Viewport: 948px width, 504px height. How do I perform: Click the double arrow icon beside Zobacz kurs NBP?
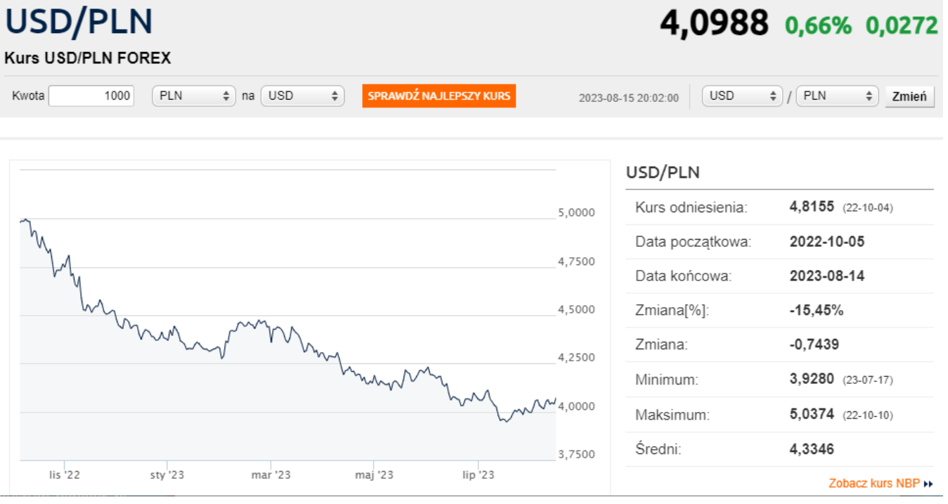coord(928,484)
